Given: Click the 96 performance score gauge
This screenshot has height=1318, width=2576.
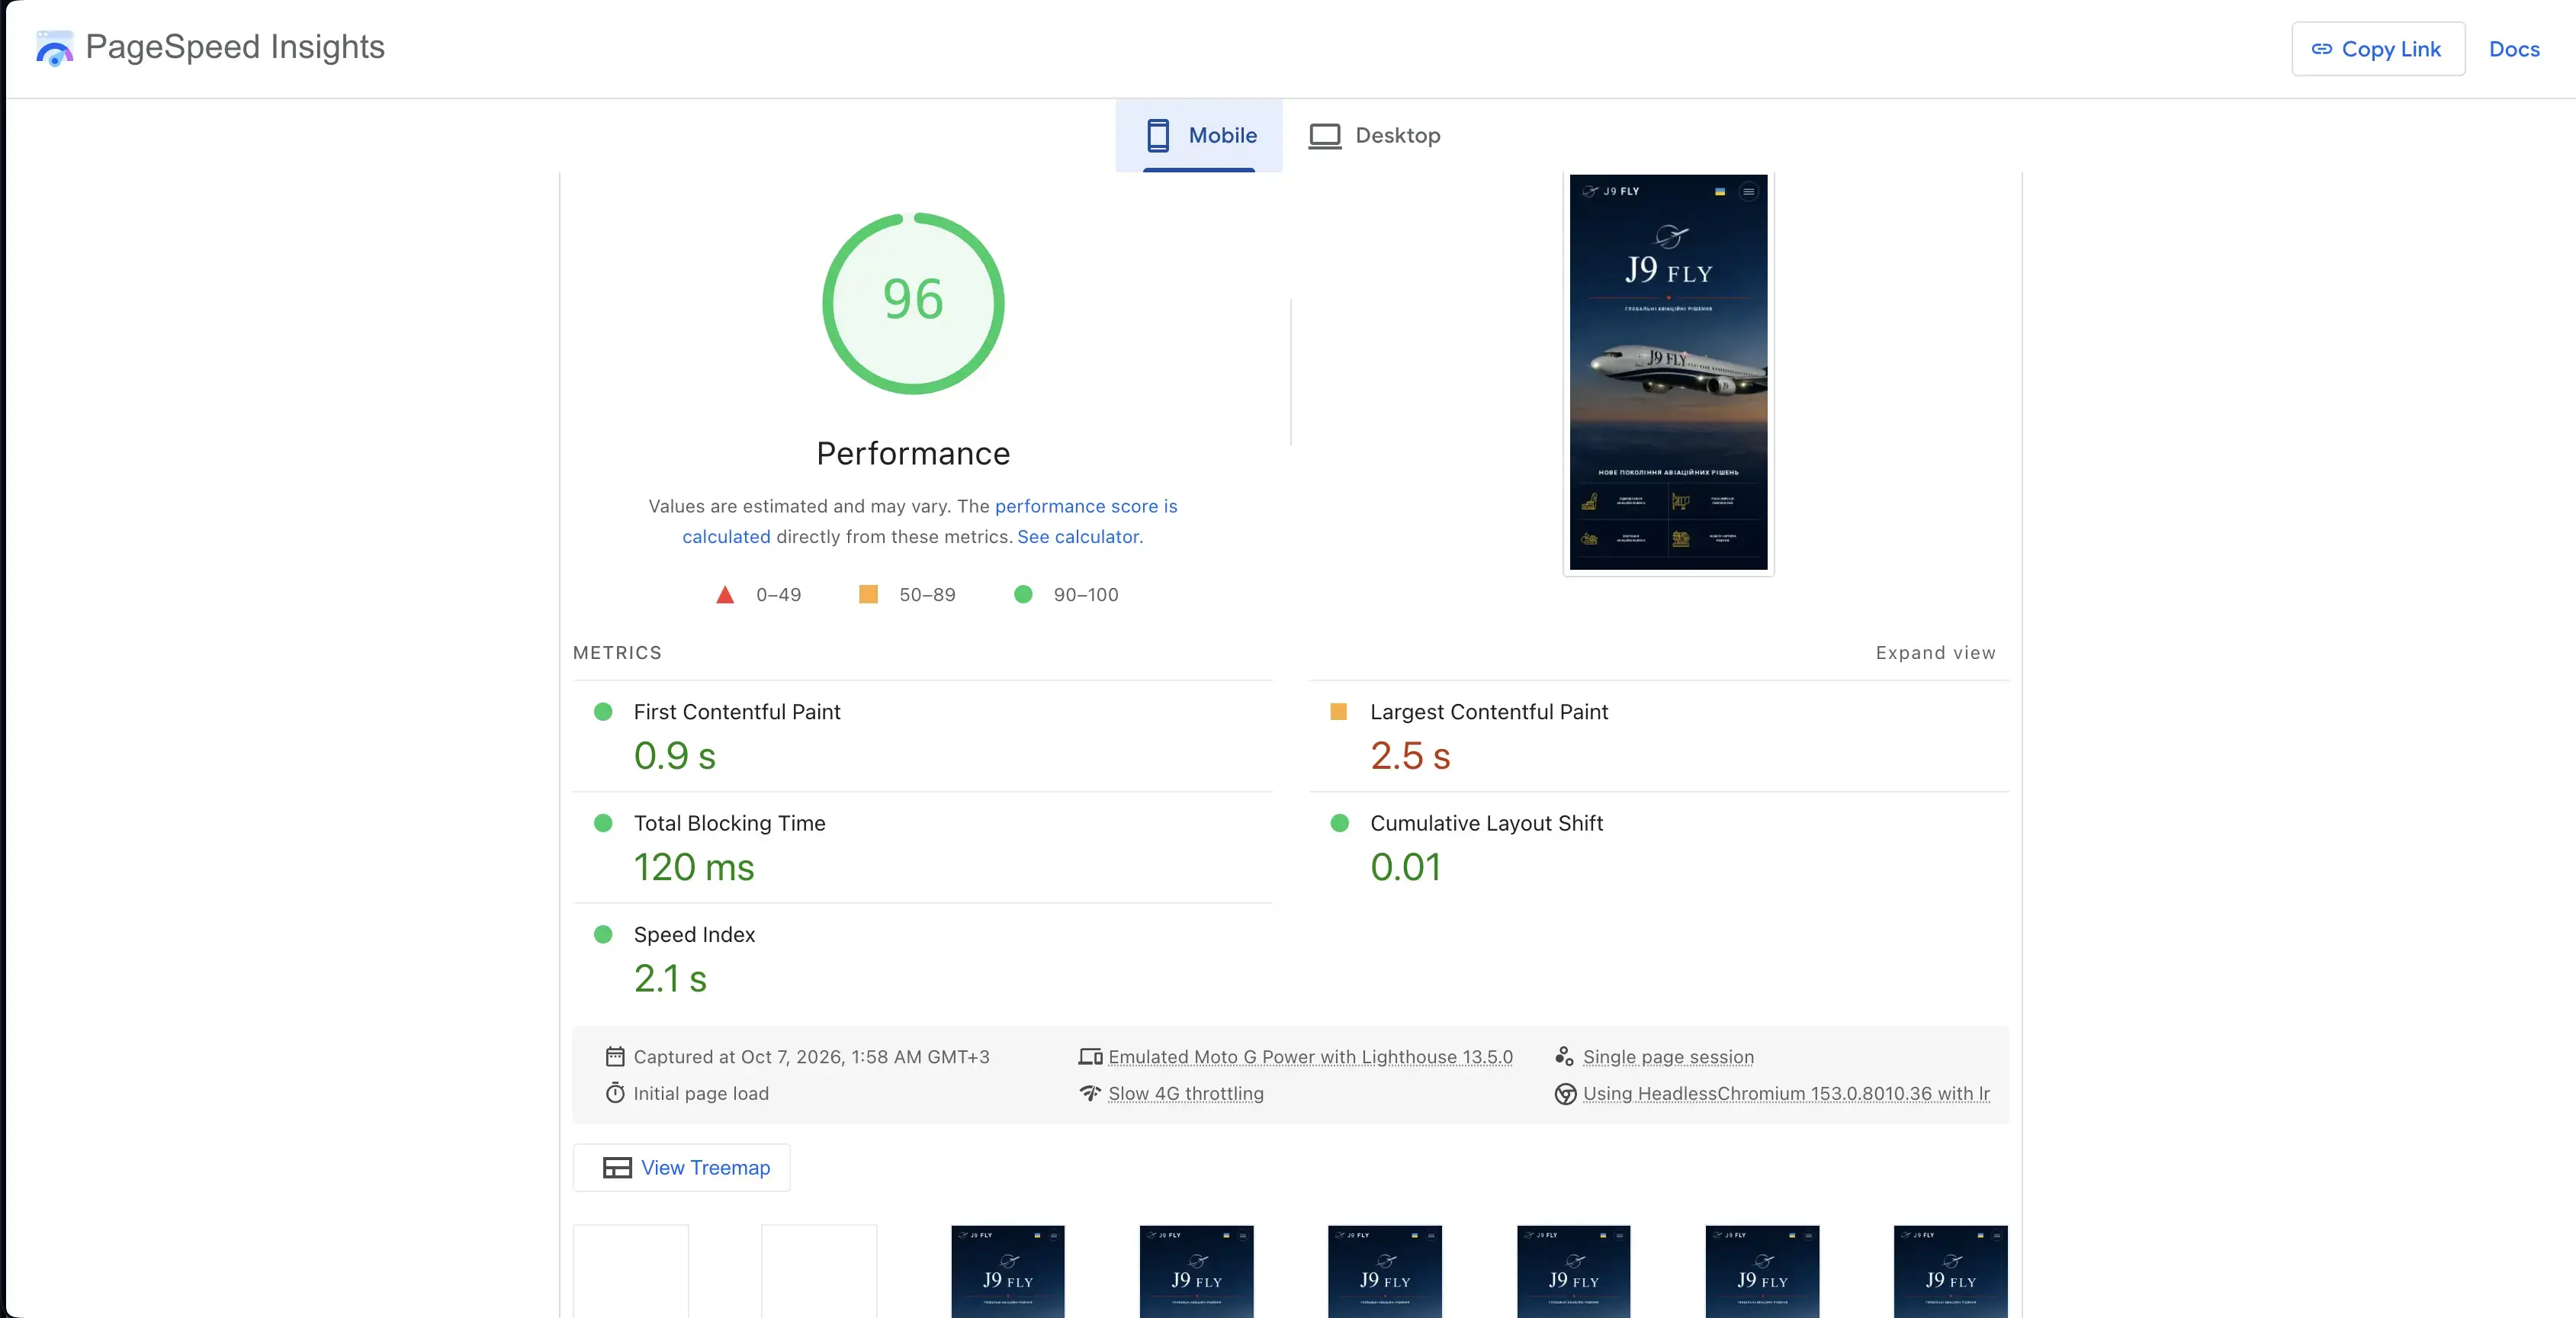Looking at the screenshot, I should [x=913, y=303].
